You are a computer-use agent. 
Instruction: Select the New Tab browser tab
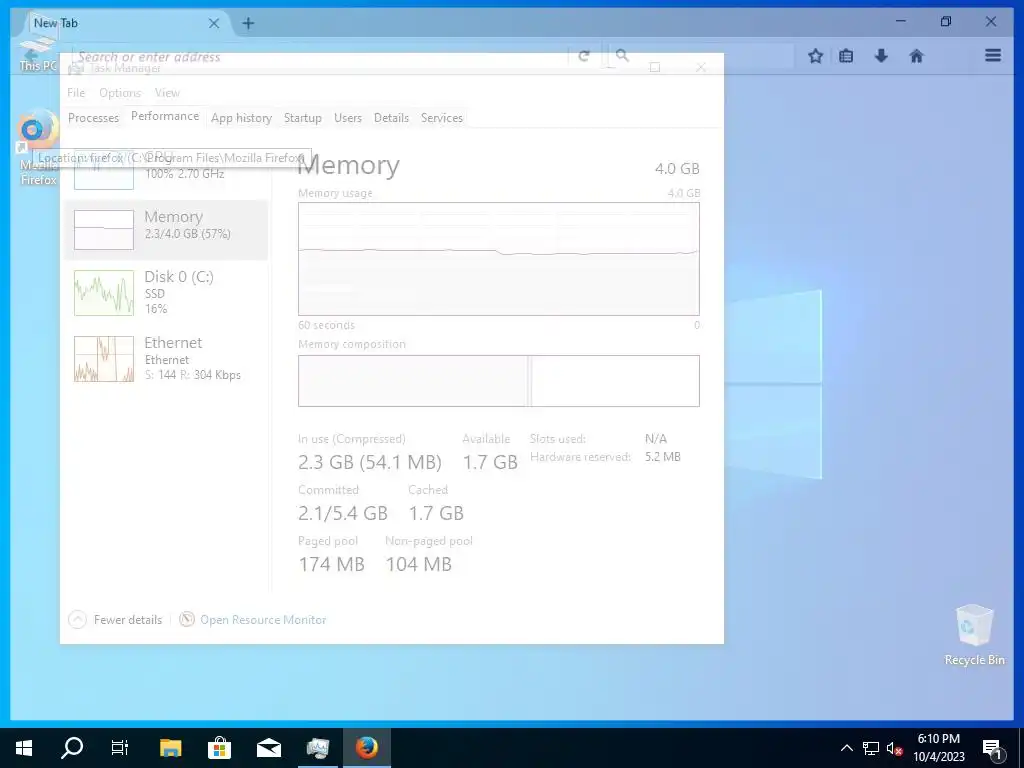coord(124,24)
